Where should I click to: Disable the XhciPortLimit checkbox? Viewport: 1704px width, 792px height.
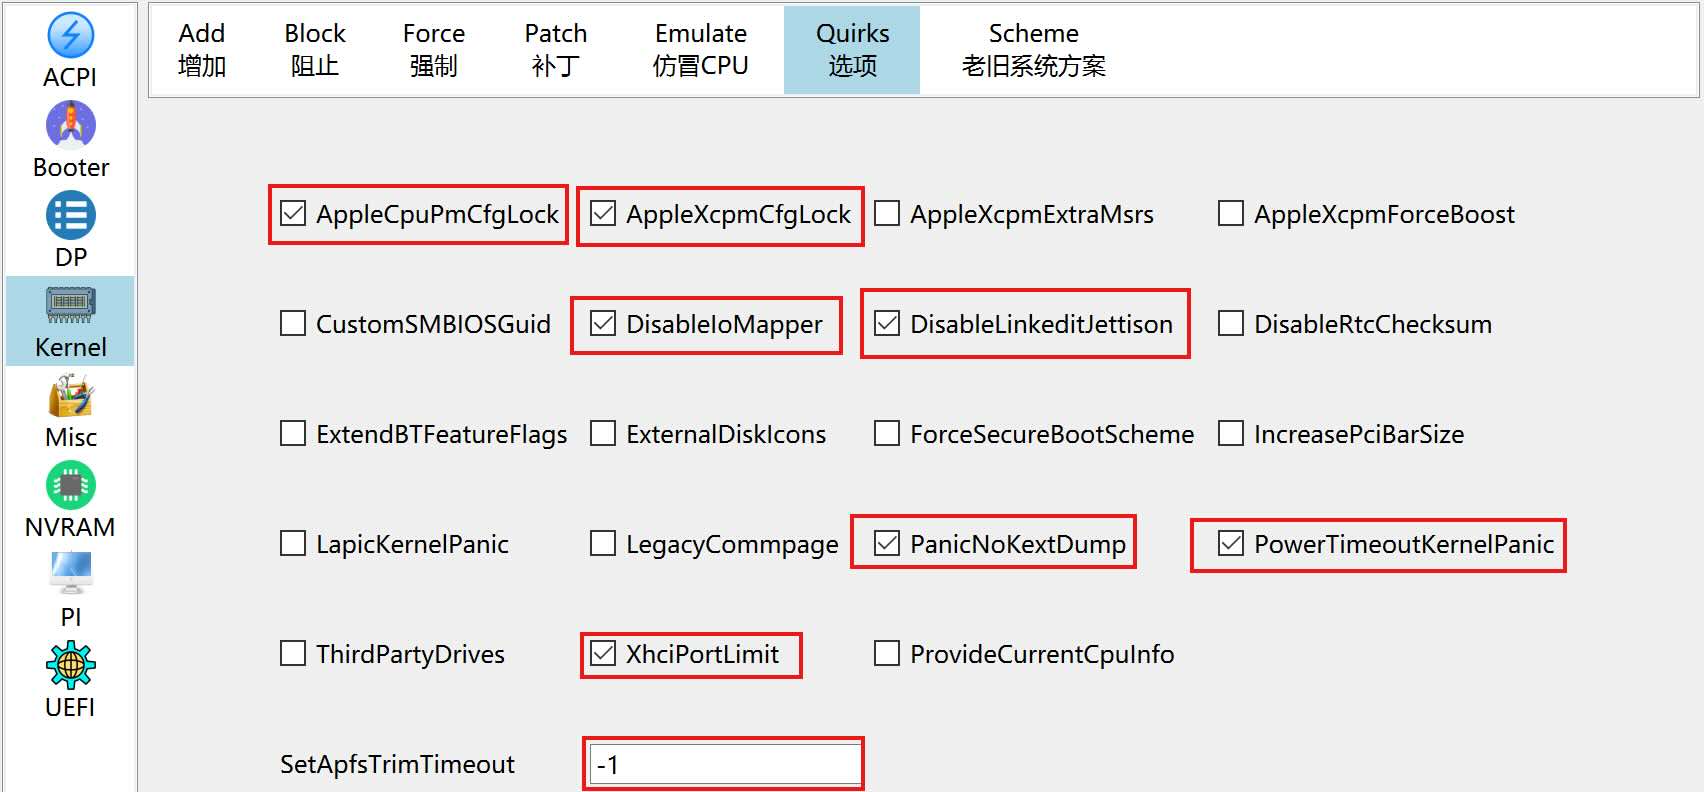coord(603,653)
